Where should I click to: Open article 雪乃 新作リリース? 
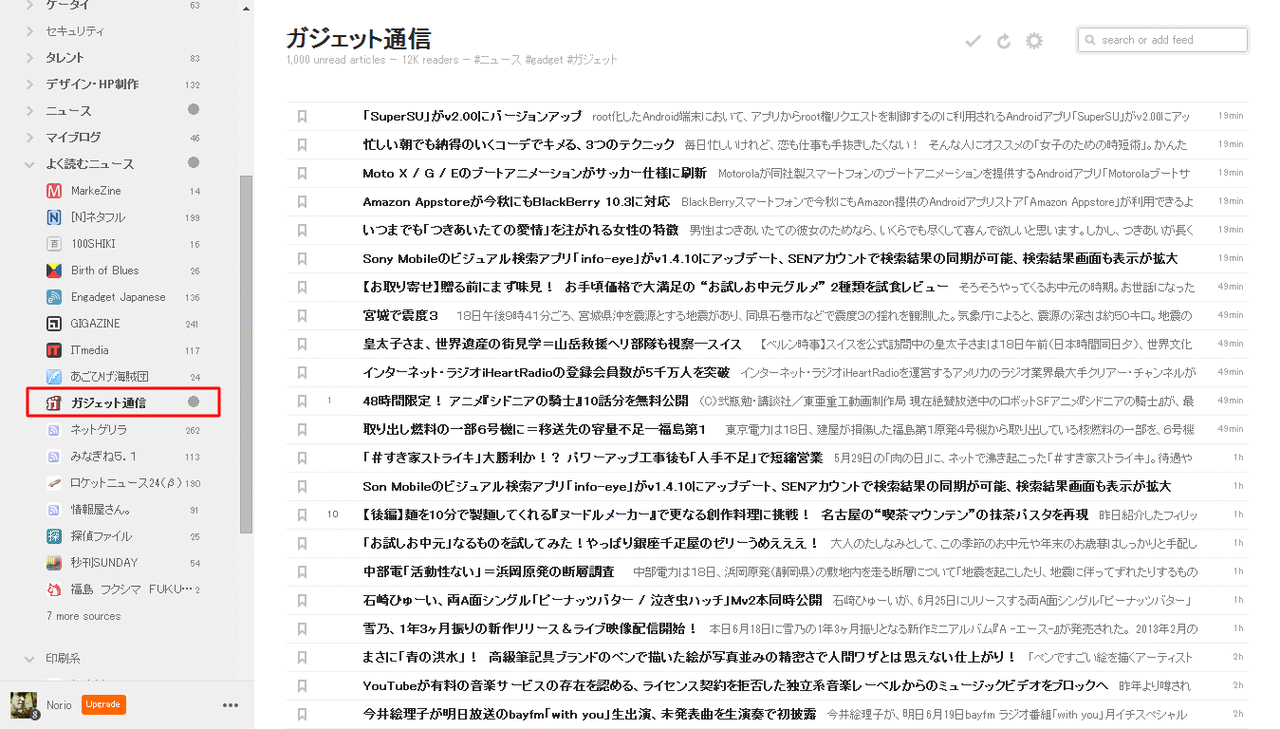(x=529, y=629)
